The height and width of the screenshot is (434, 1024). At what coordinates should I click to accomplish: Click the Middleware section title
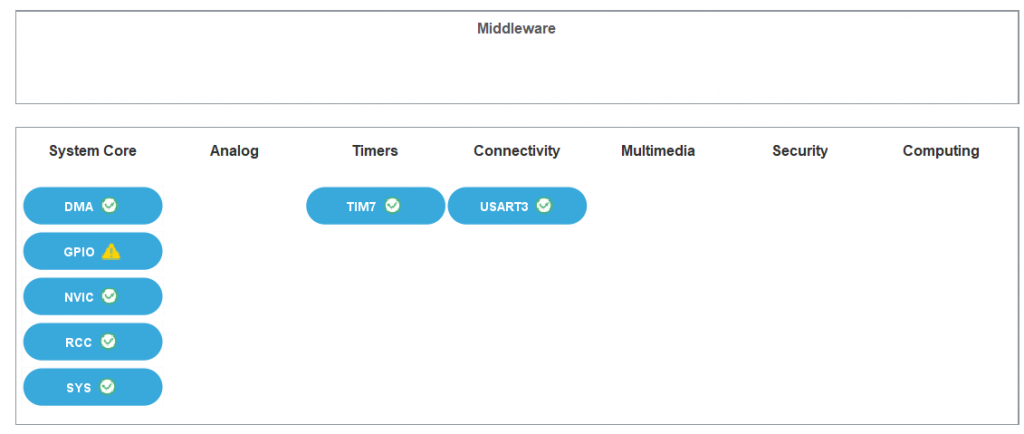coord(516,28)
